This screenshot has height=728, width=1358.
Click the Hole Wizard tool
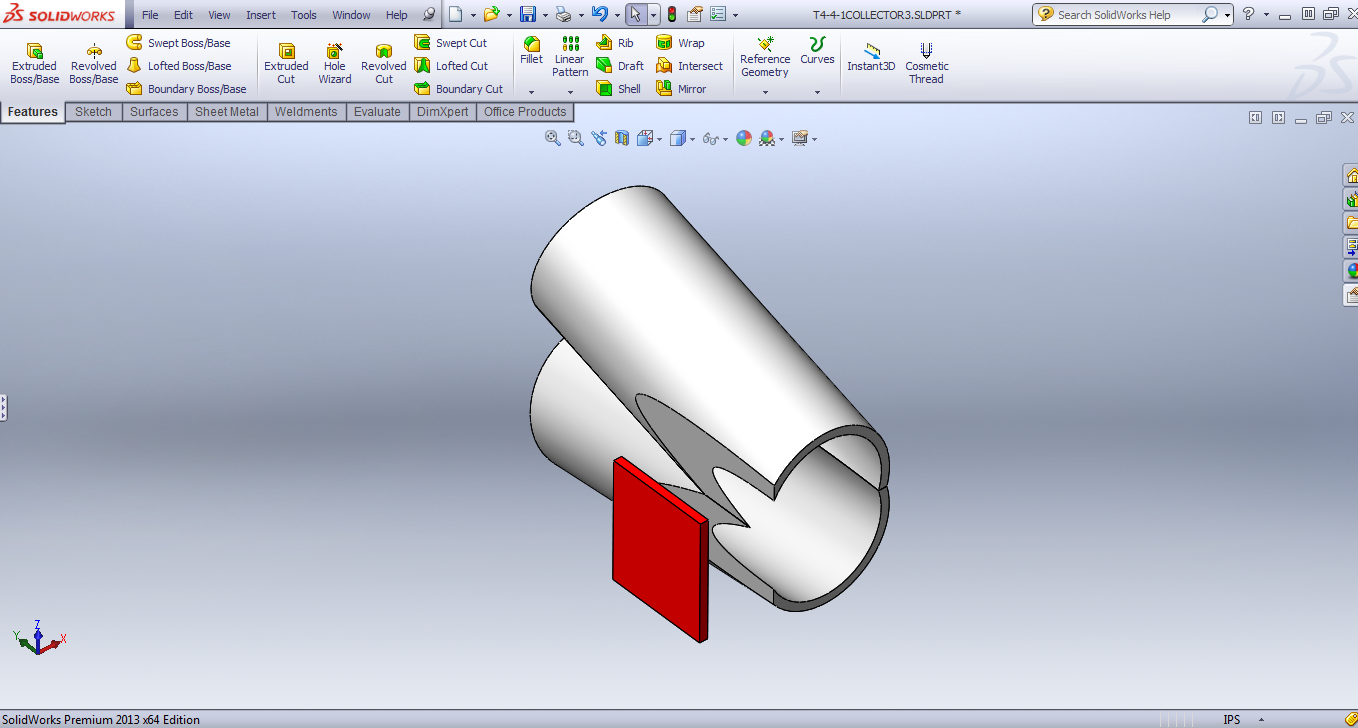(335, 64)
